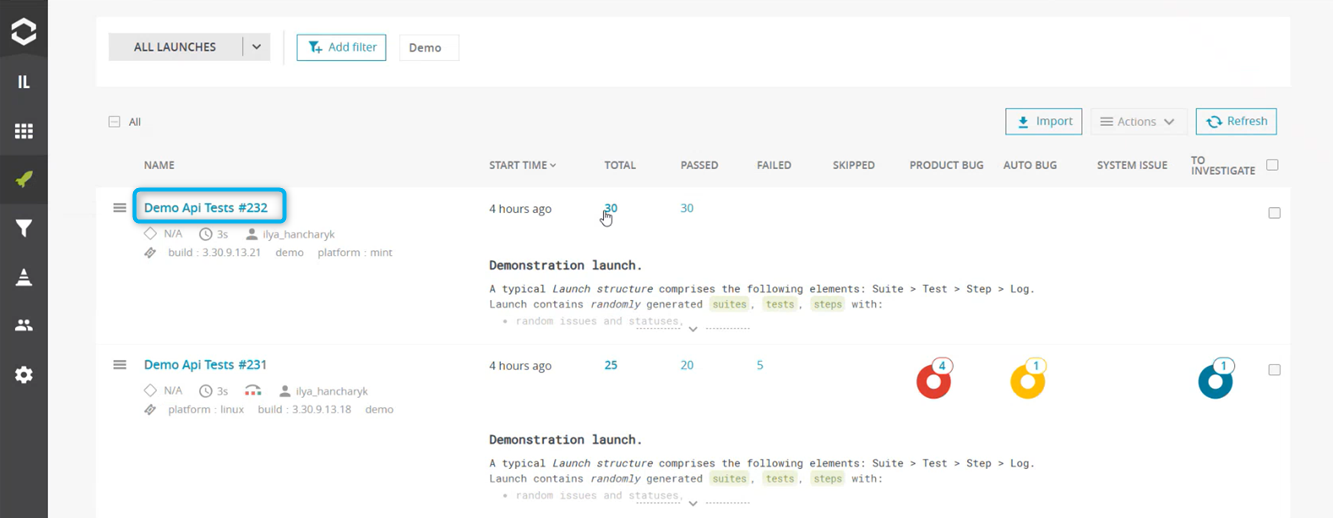The image size is (1333, 518).
Task: Click the PASSED column header
Action: [x=699, y=165]
